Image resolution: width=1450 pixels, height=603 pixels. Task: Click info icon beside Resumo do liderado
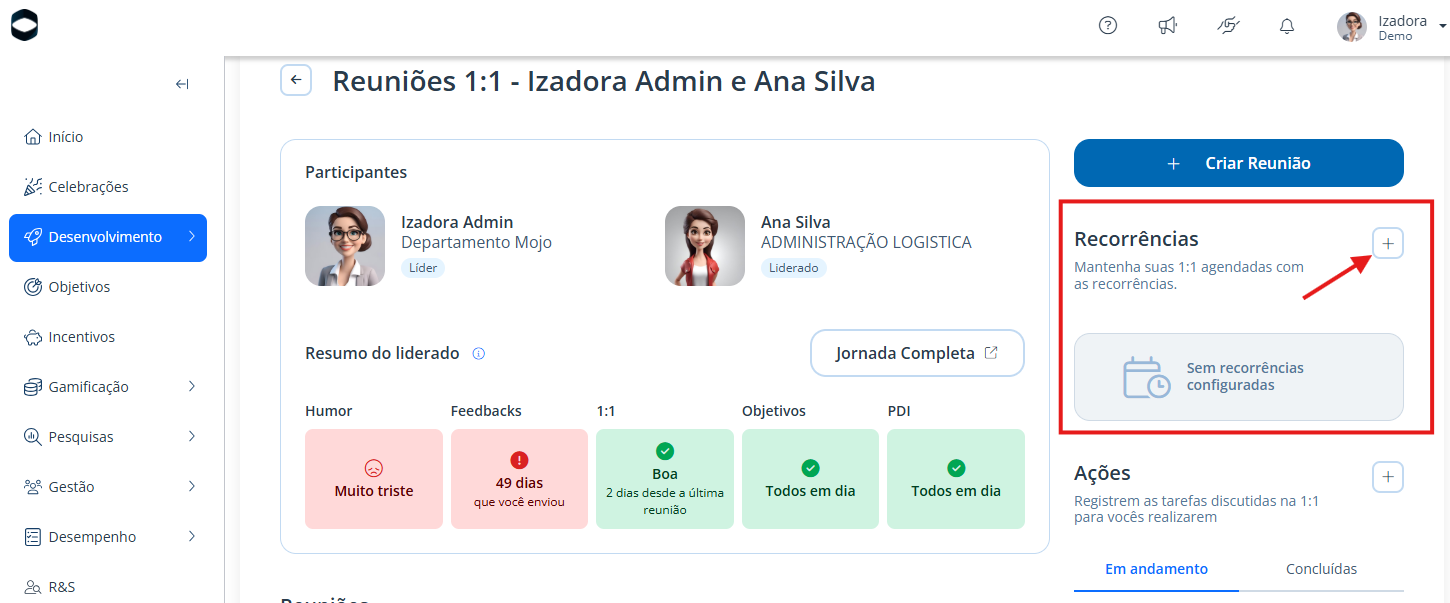pyautogui.click(x=478, y=354)
